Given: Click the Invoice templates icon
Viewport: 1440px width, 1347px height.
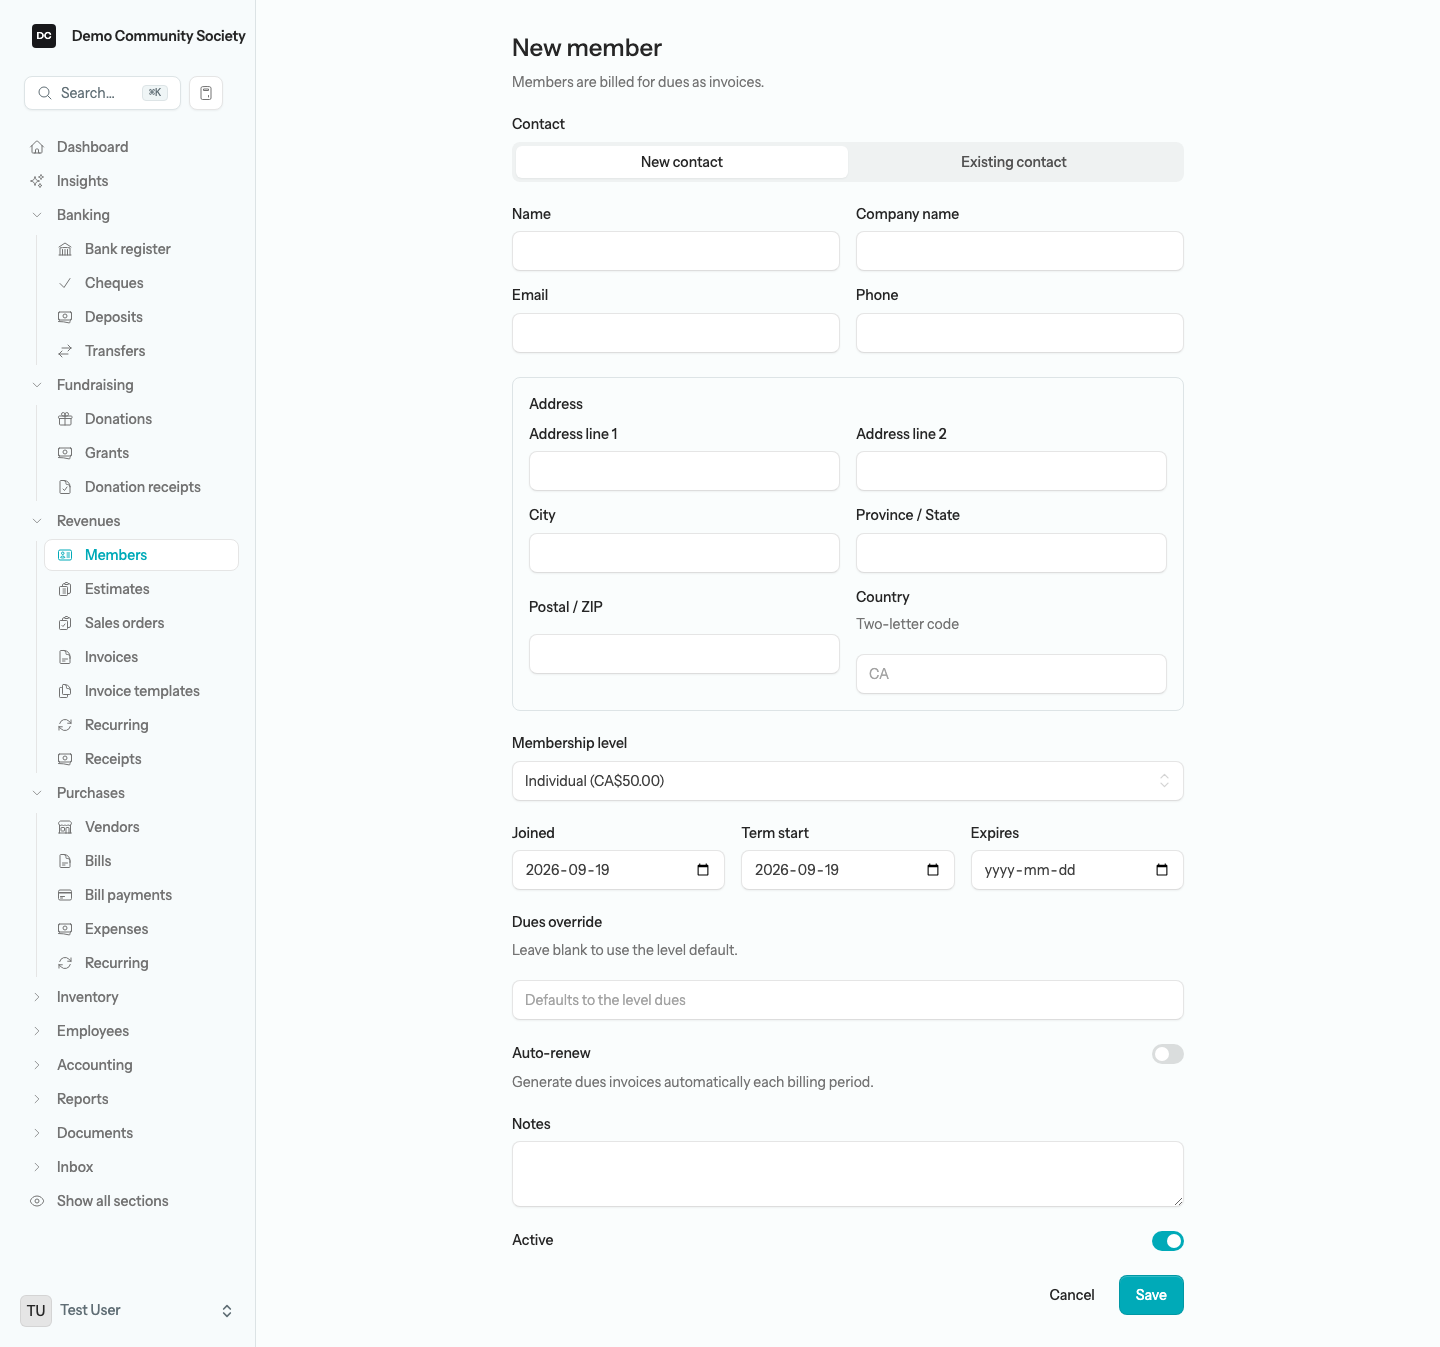Looking at the screenshot, I should point(65,691).
